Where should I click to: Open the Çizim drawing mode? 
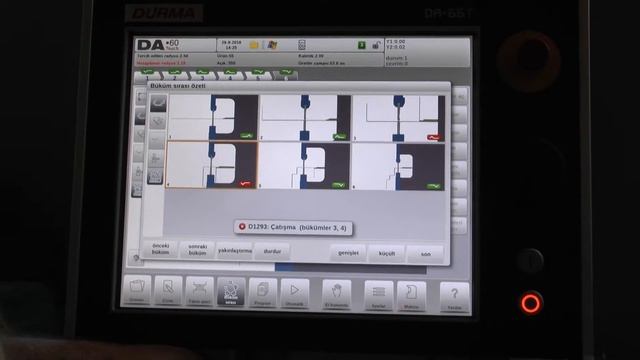[x=168, y=290]
